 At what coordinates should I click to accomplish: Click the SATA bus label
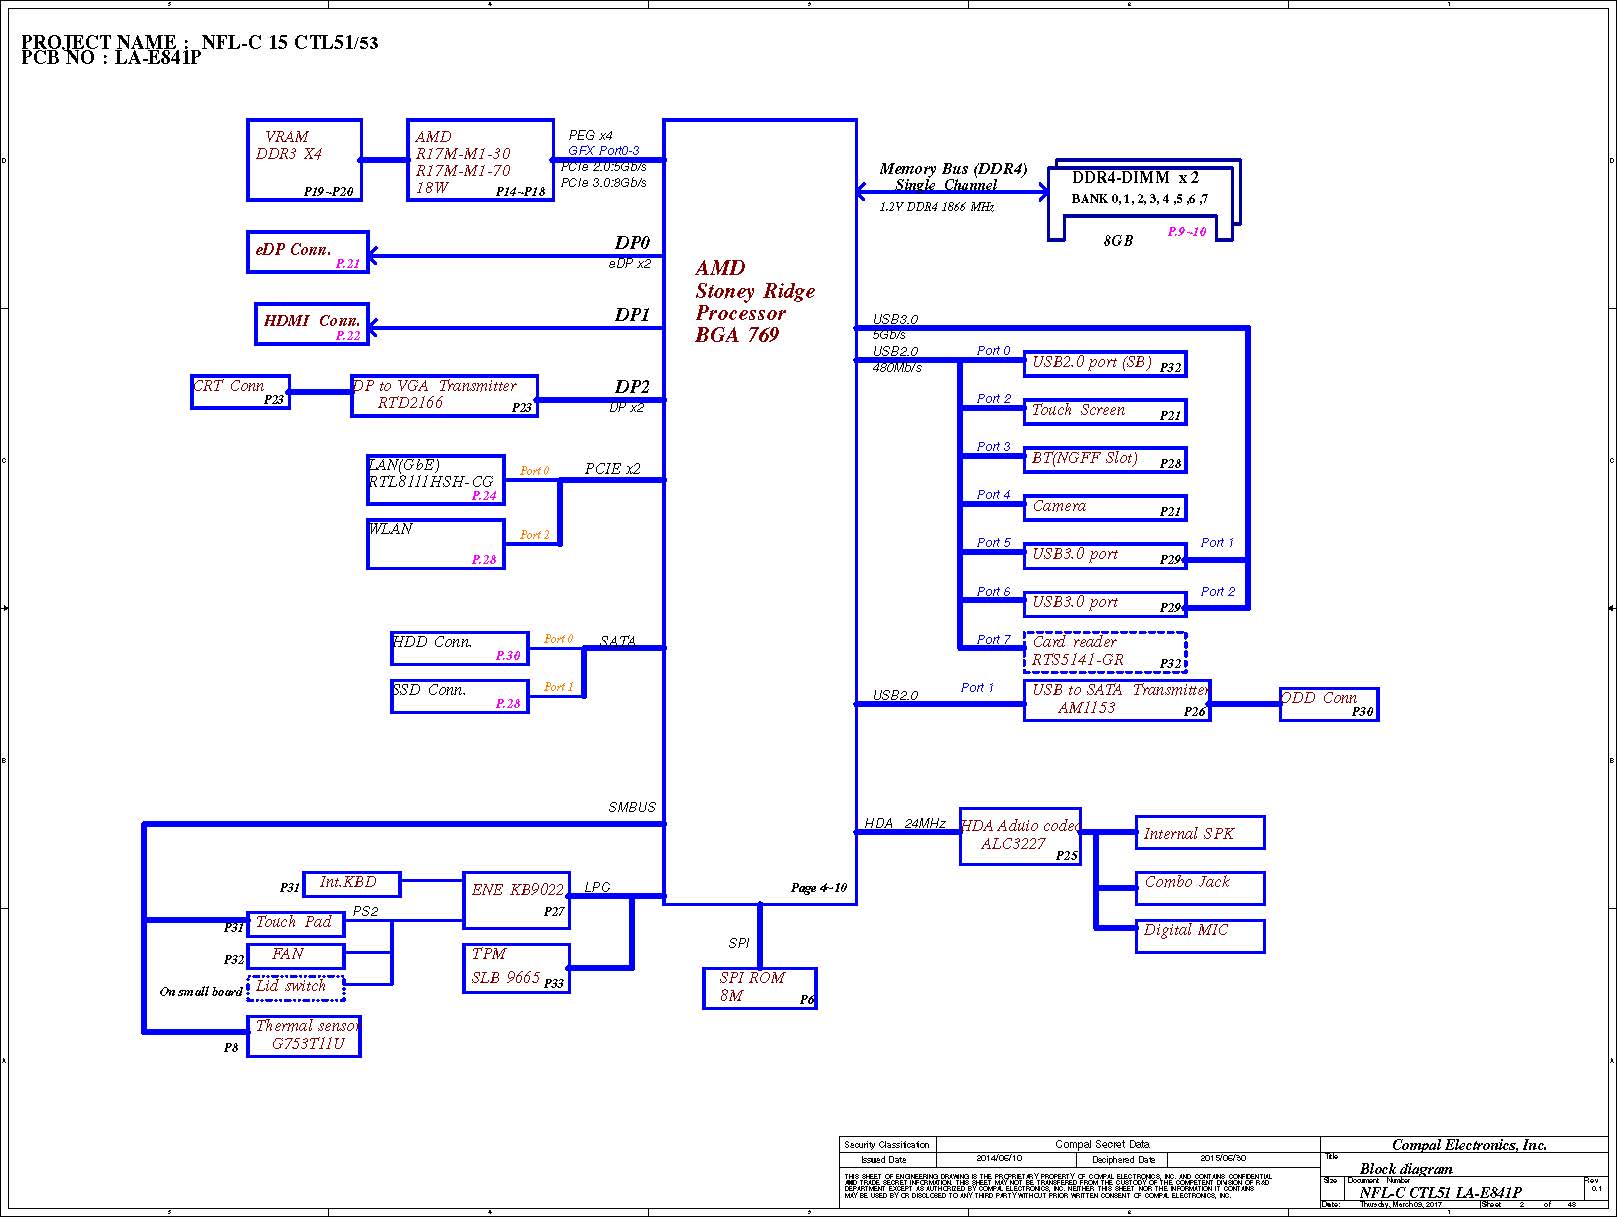618,641
